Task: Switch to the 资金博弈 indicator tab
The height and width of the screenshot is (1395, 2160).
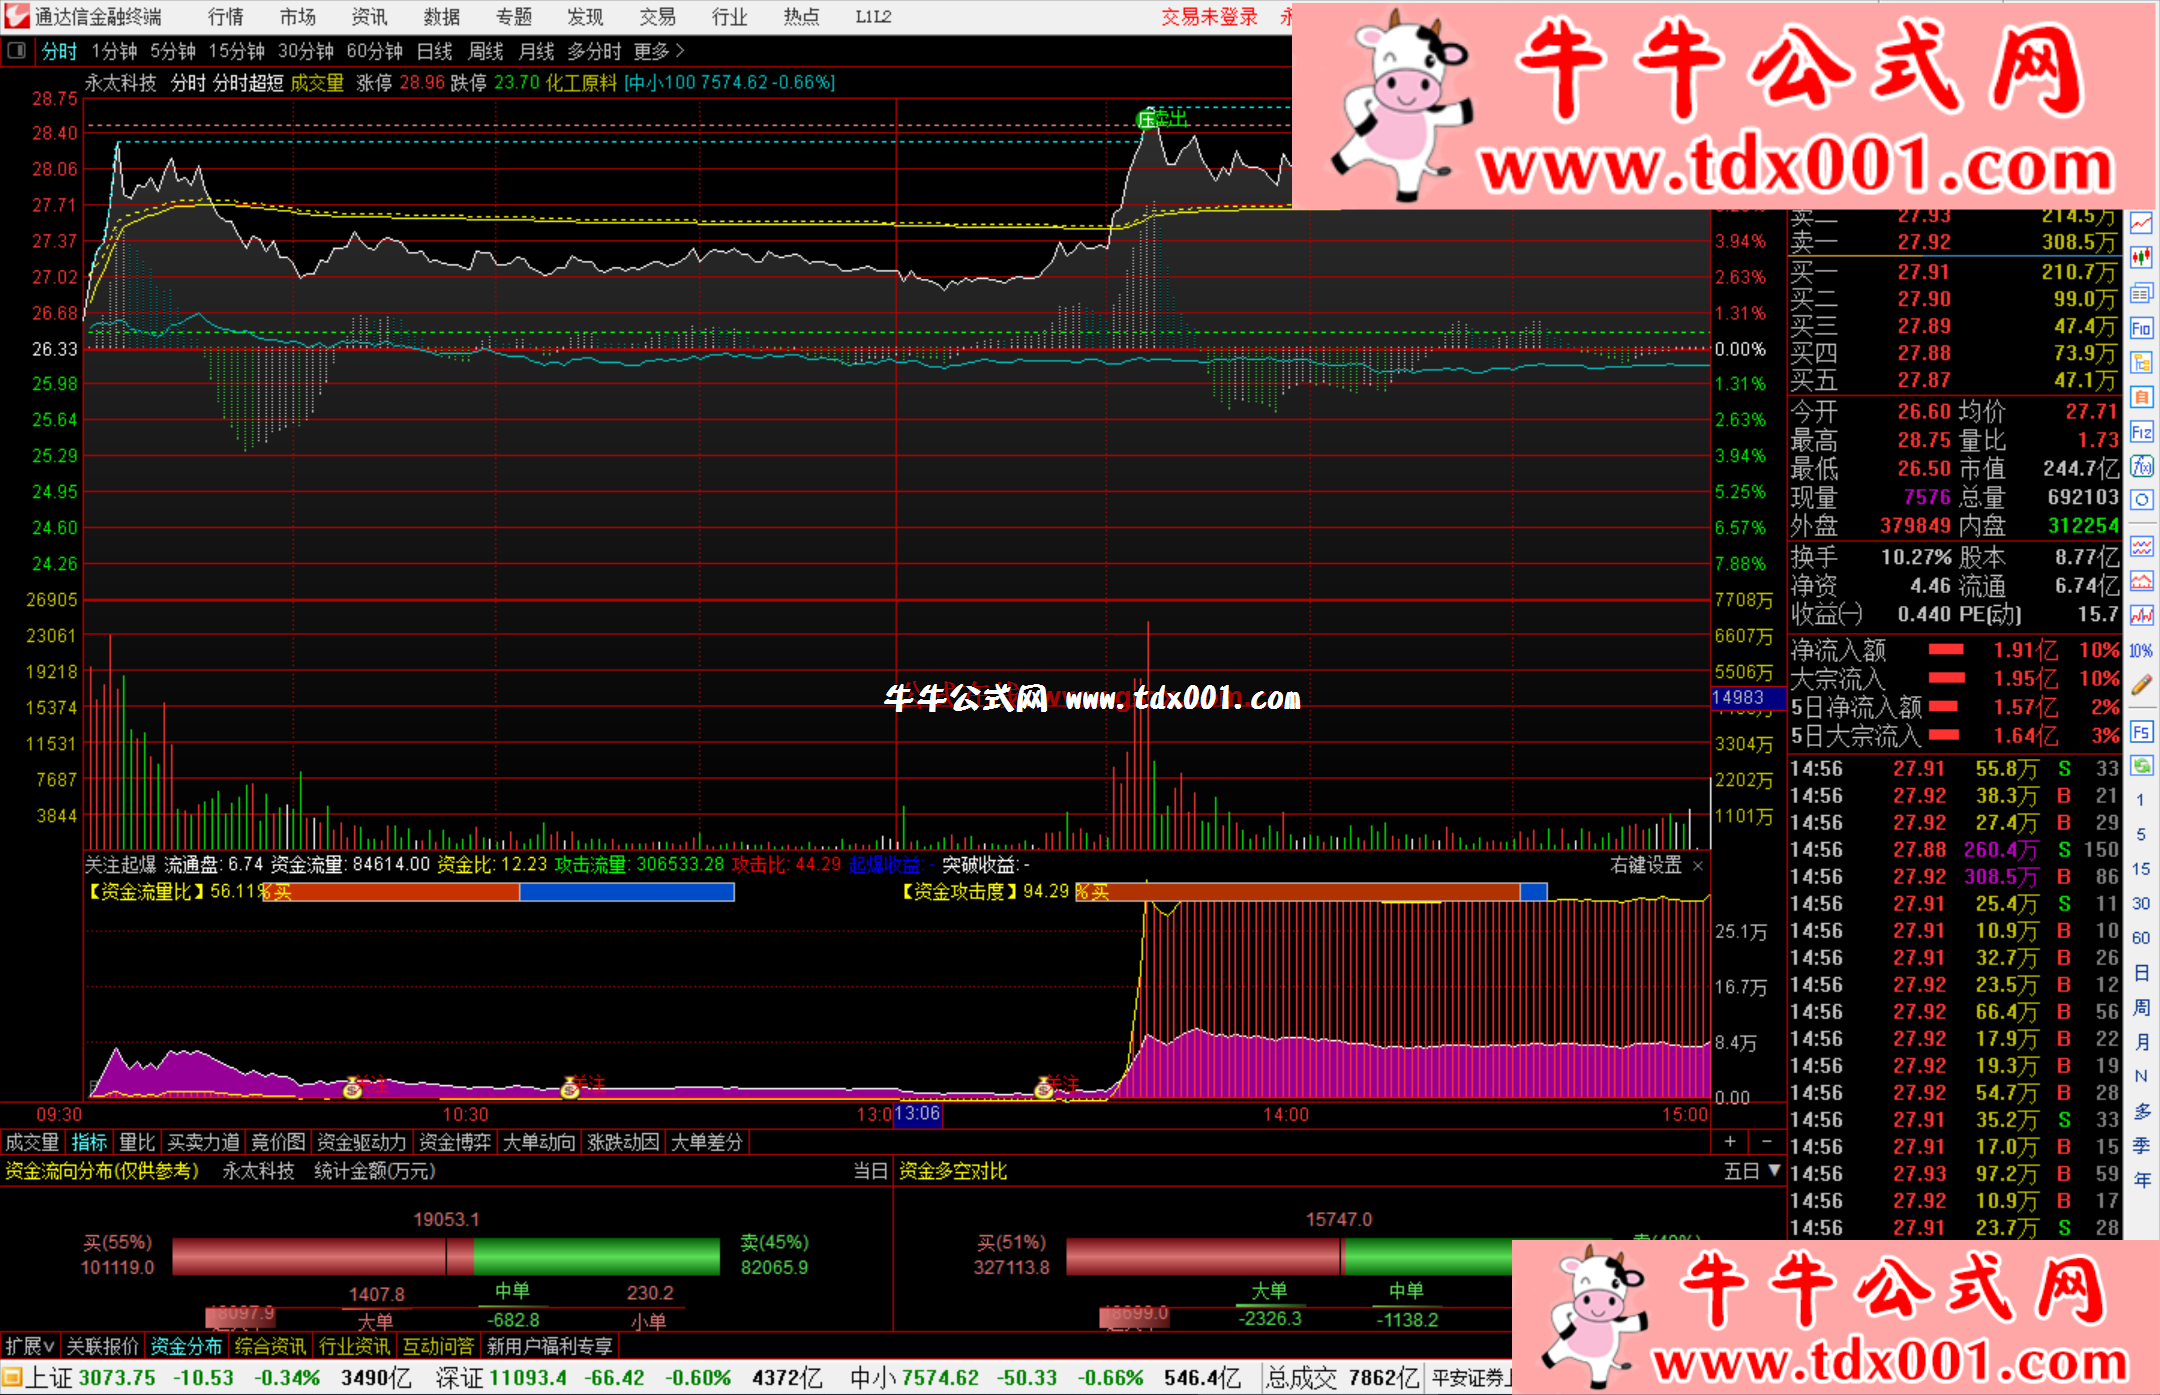Action: click(454, 1142)
